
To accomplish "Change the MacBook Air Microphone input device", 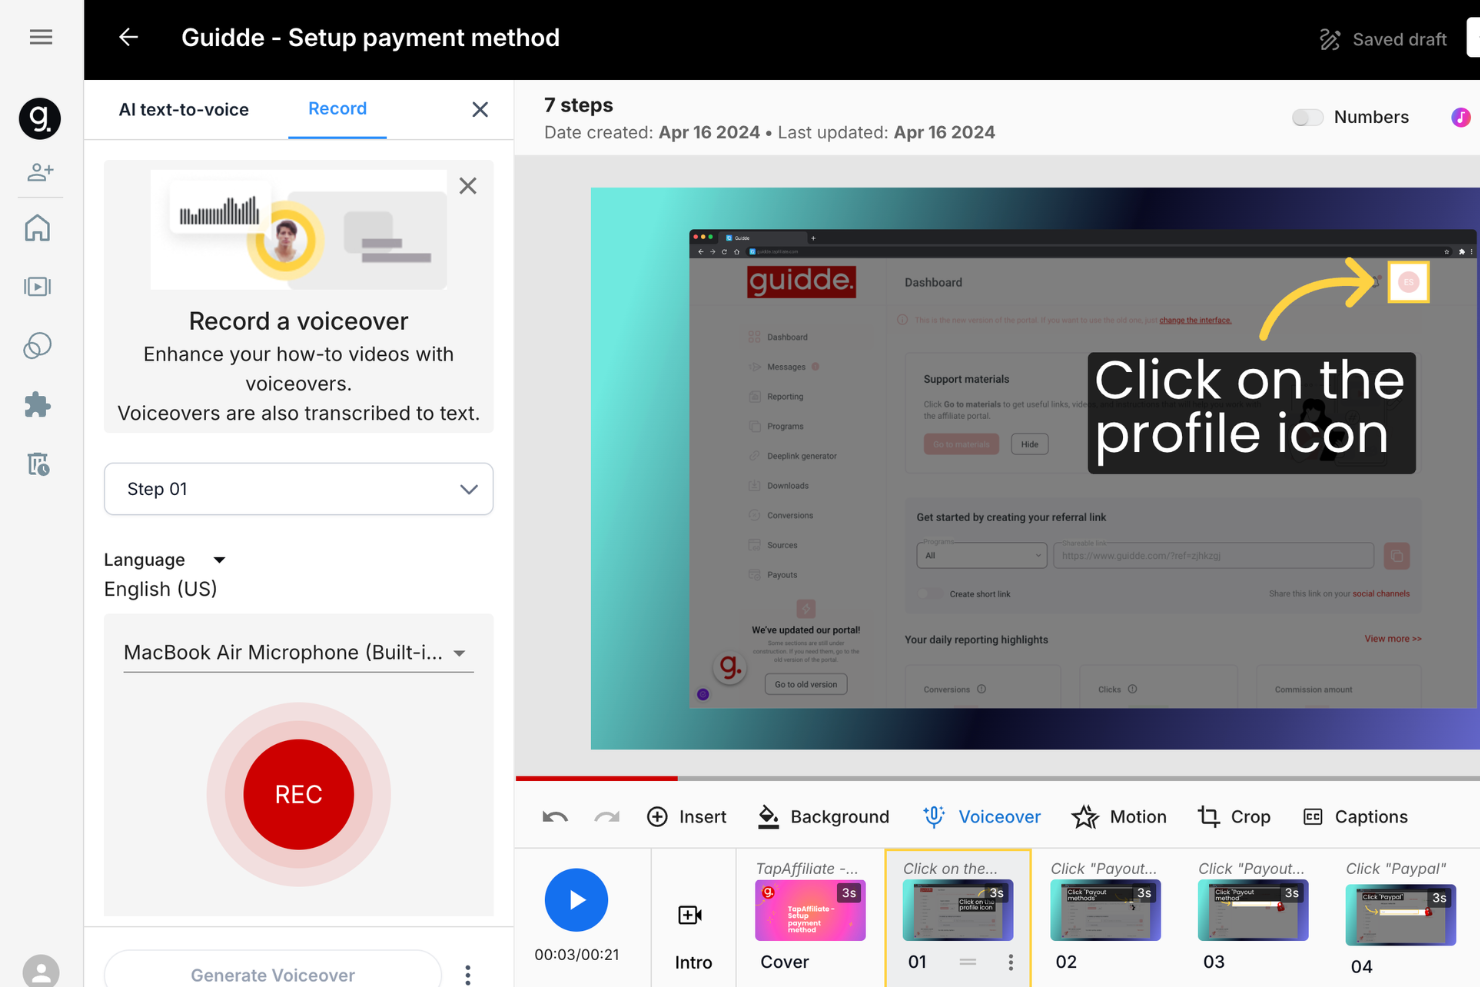I will coord(298,652).
